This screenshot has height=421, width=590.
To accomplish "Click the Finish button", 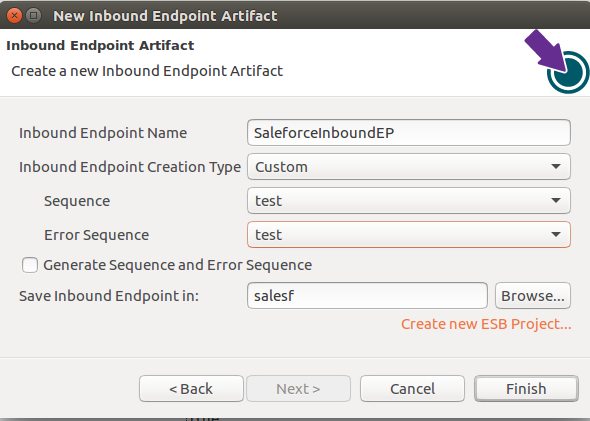I will [x=526, y=389].
